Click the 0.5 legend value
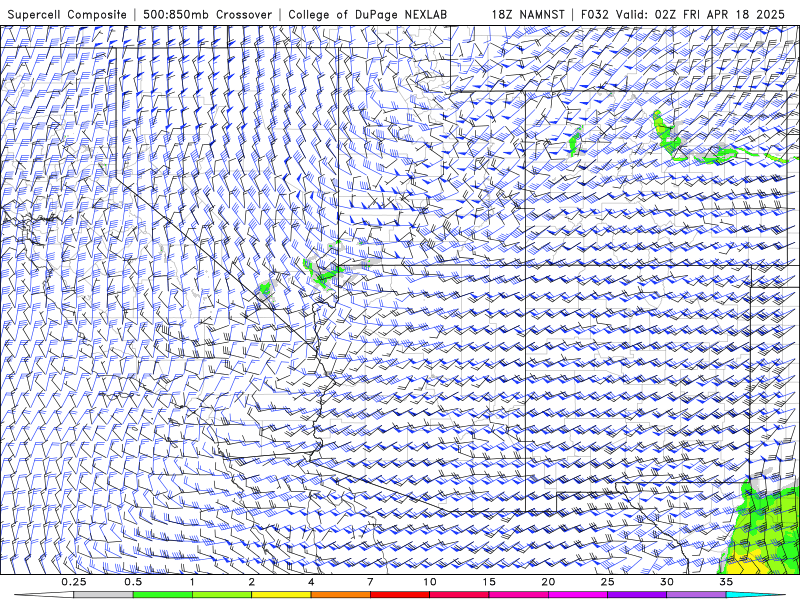 tap(133, 582)
